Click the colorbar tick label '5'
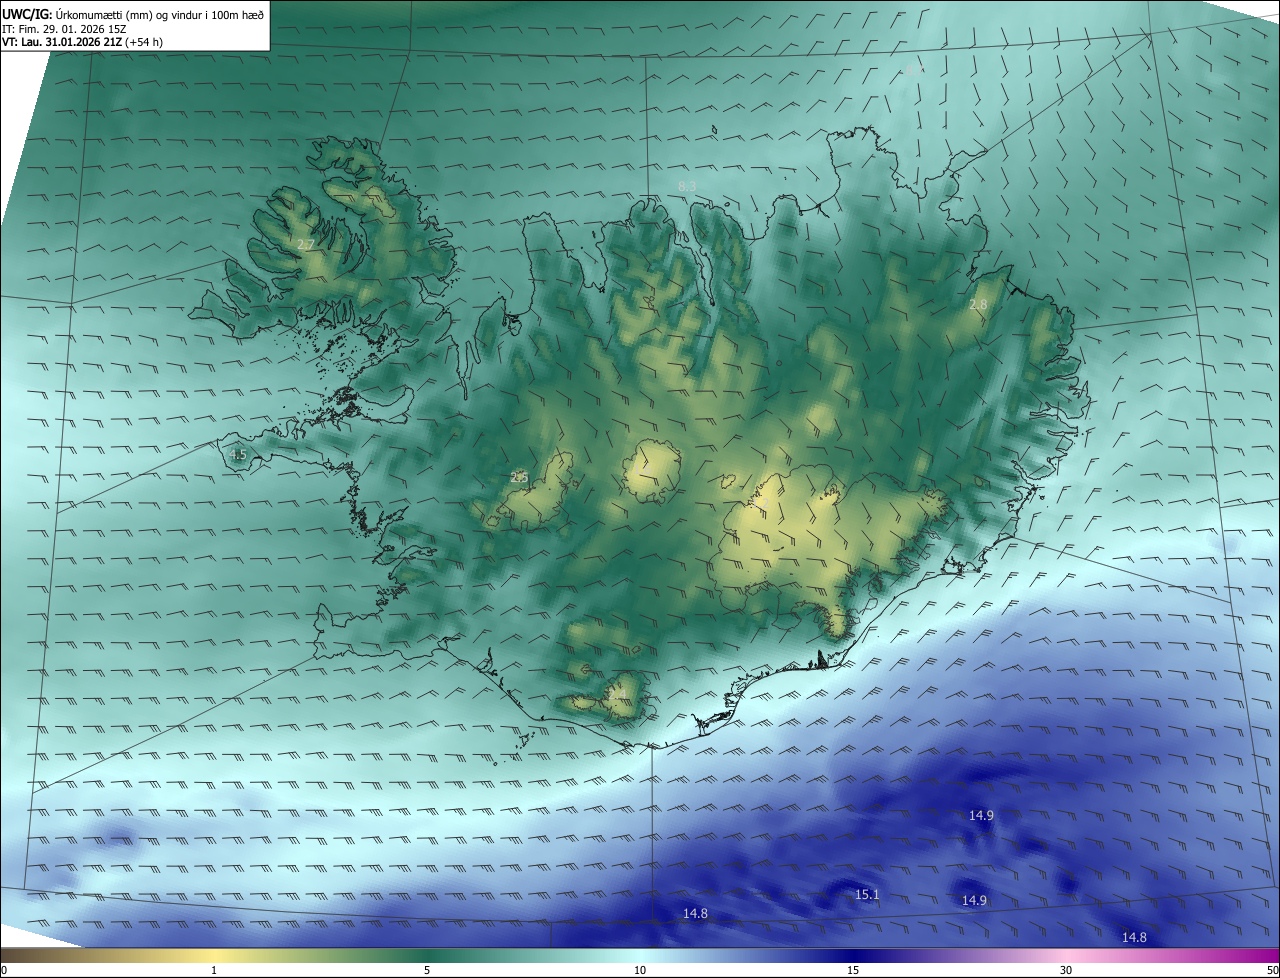Viewport: 1280px width, 978px height. [427, 970]
